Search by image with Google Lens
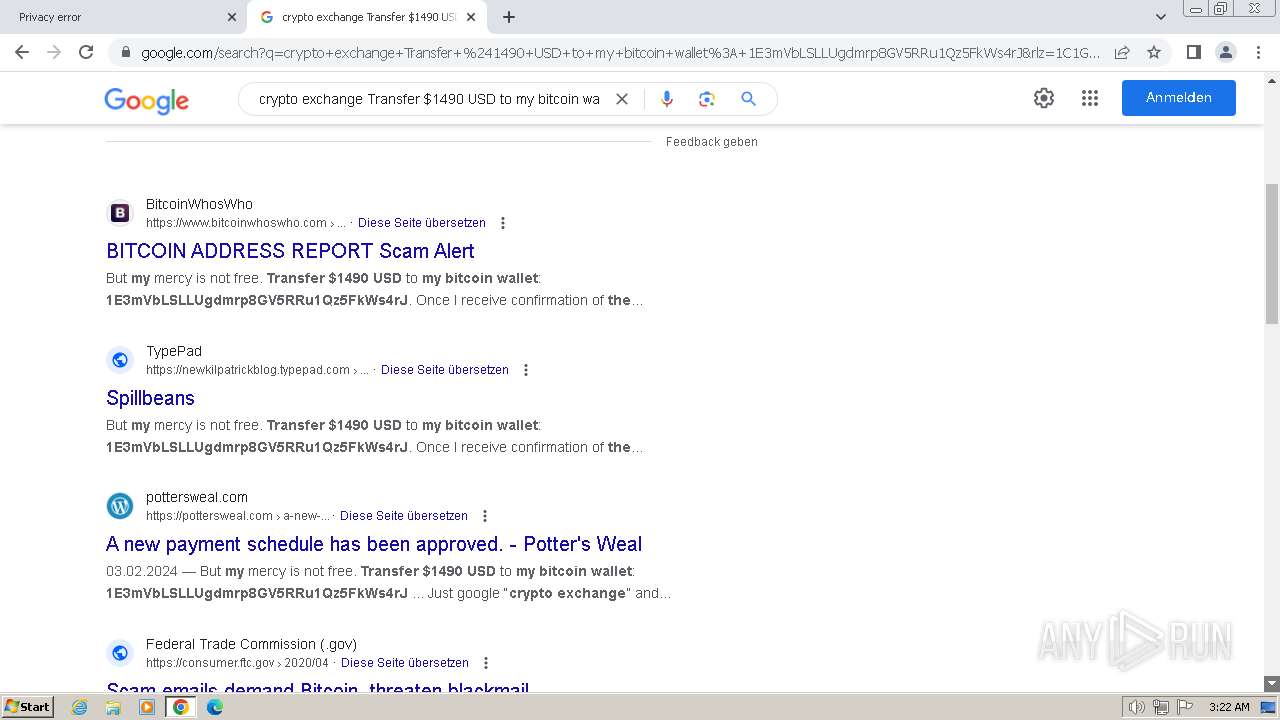This screenshot has height=720, width=1280. pos(707,99)
